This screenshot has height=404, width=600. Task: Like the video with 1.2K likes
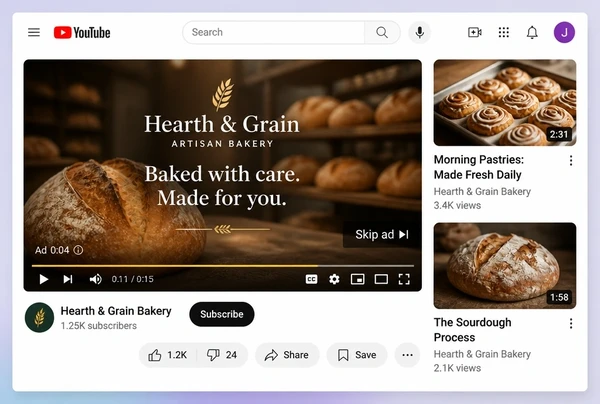tap(168, 355)
